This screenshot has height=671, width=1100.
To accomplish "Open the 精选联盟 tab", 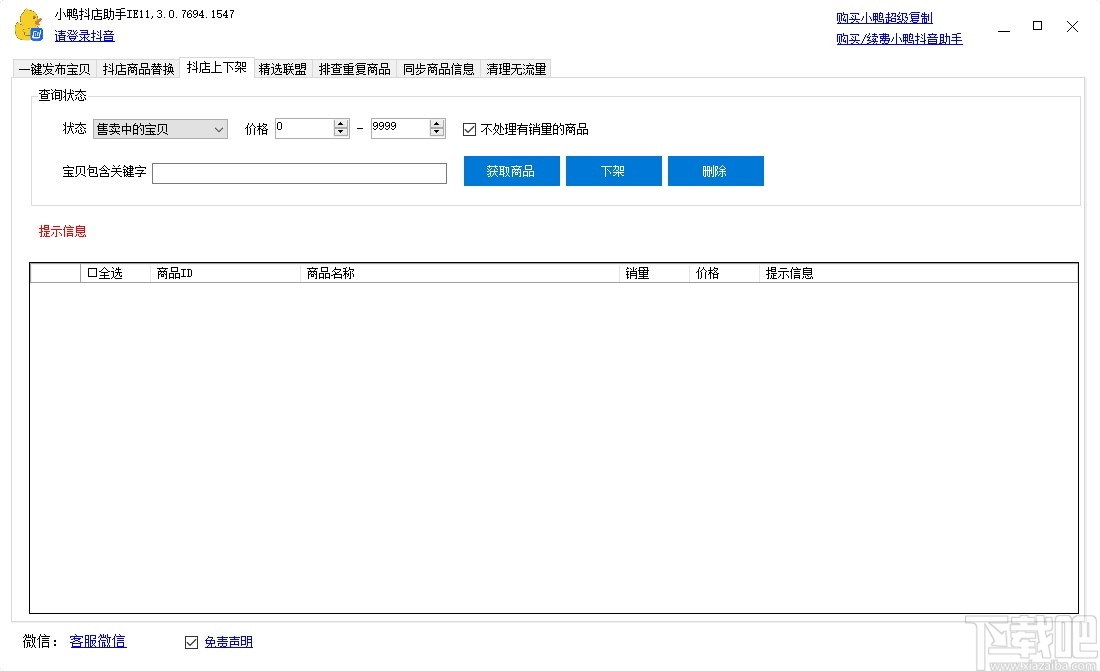I will 283,69.
